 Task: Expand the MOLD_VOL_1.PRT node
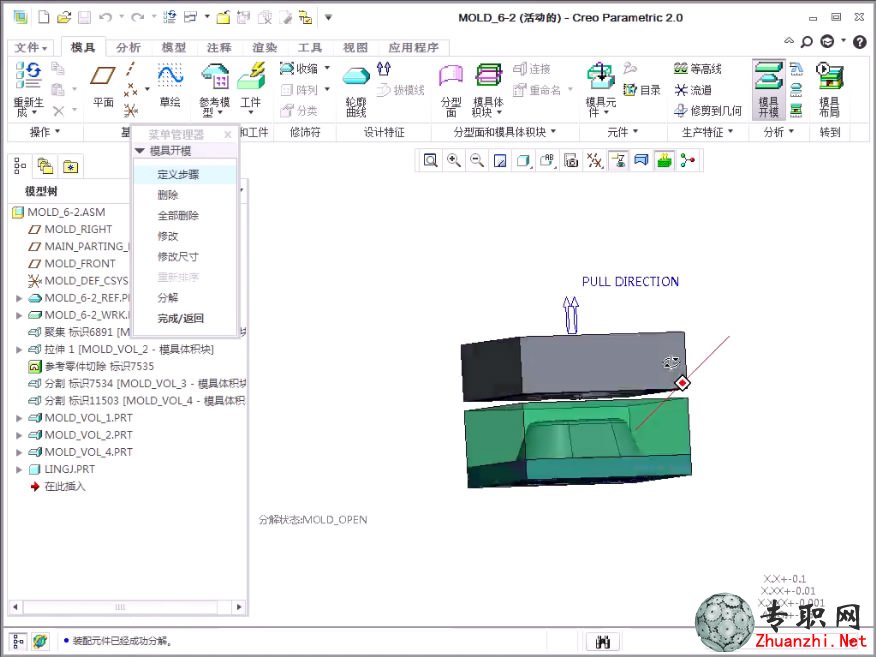pyautogui.click(x=19, y=418)
